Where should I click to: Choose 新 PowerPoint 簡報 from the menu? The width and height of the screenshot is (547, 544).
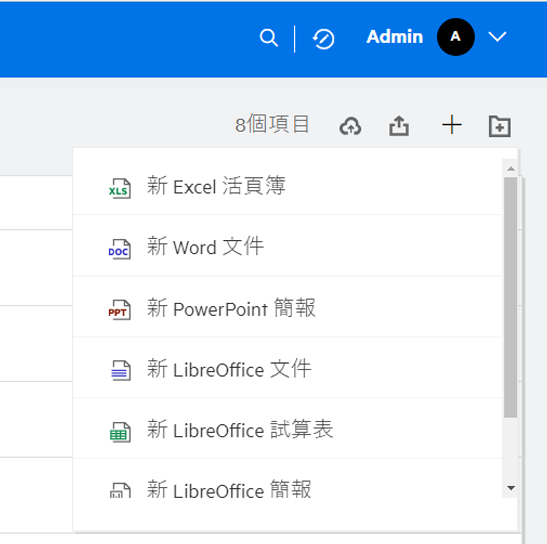click(287, 307)
